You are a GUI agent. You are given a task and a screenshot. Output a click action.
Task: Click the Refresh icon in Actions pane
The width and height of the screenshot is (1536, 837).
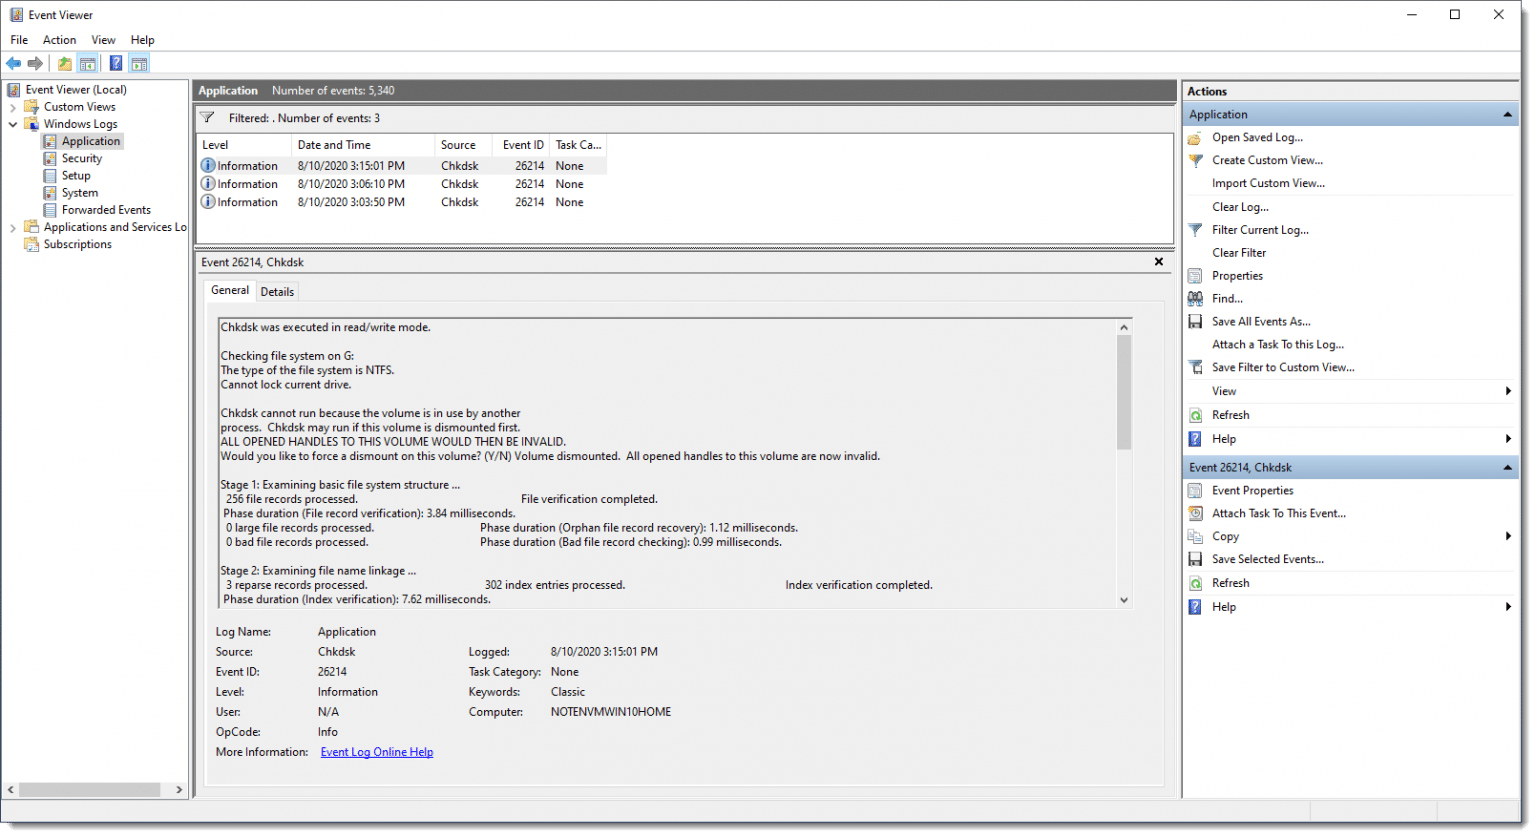click(1196, 414)
